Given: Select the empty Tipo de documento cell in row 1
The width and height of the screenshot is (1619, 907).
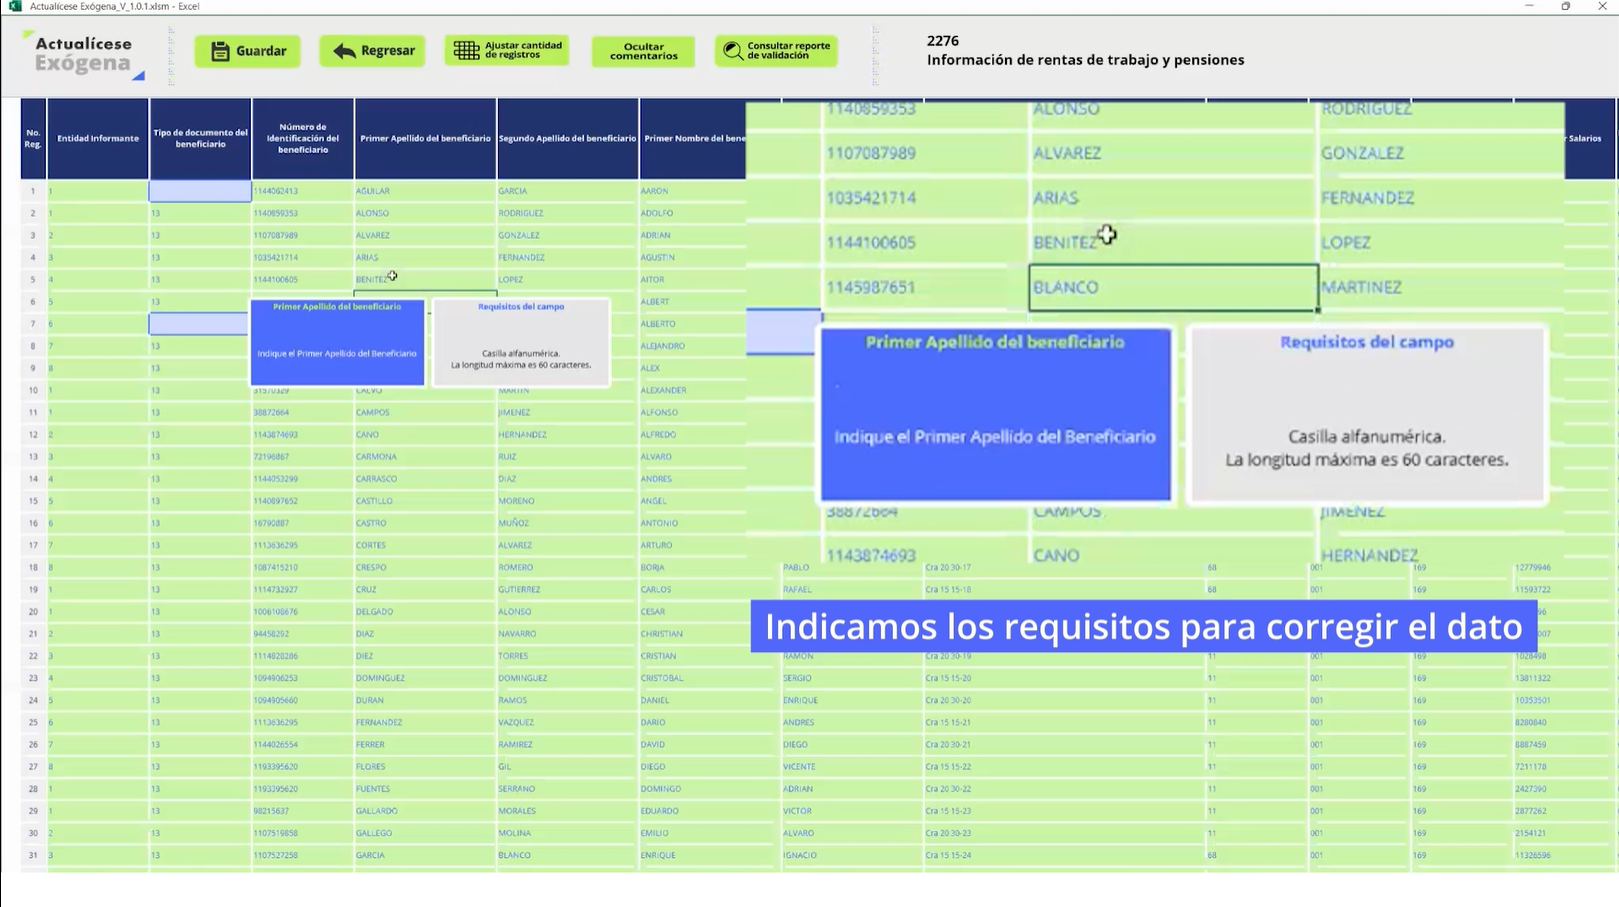Looking at the screenshot, I should [200, 191].
